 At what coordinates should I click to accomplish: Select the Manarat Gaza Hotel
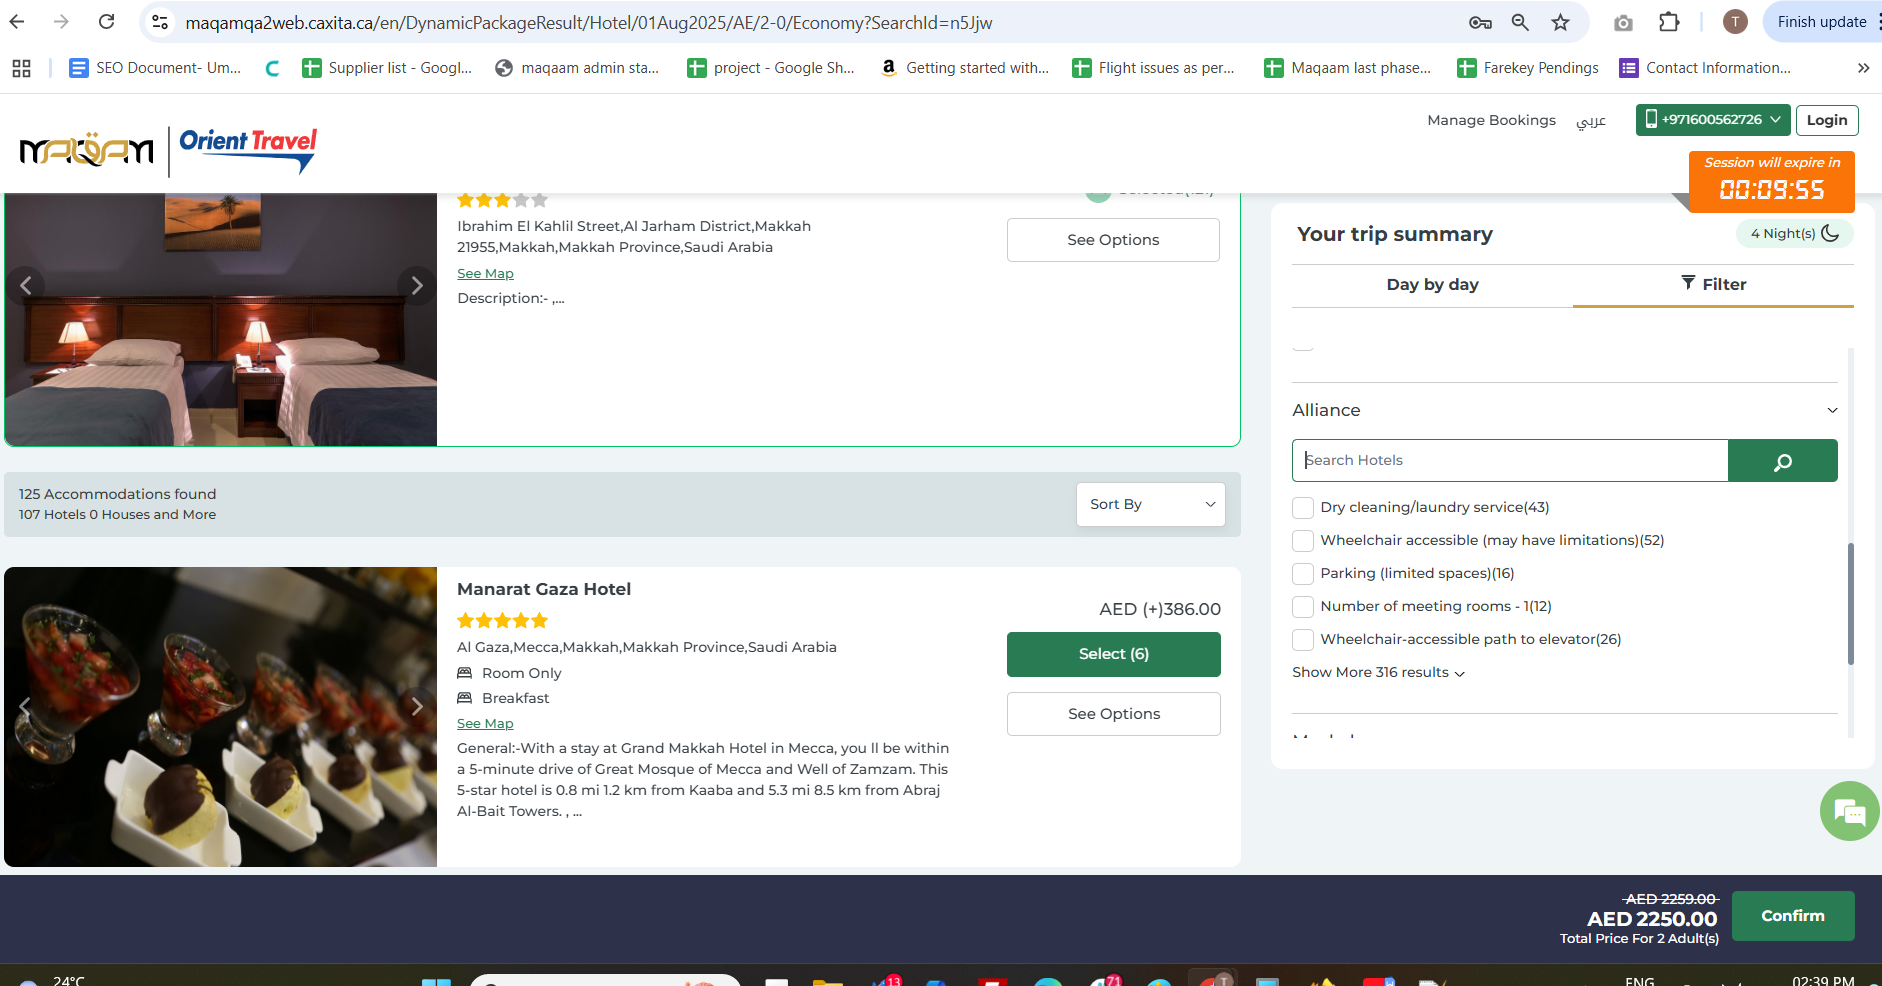pos(1113,654)
